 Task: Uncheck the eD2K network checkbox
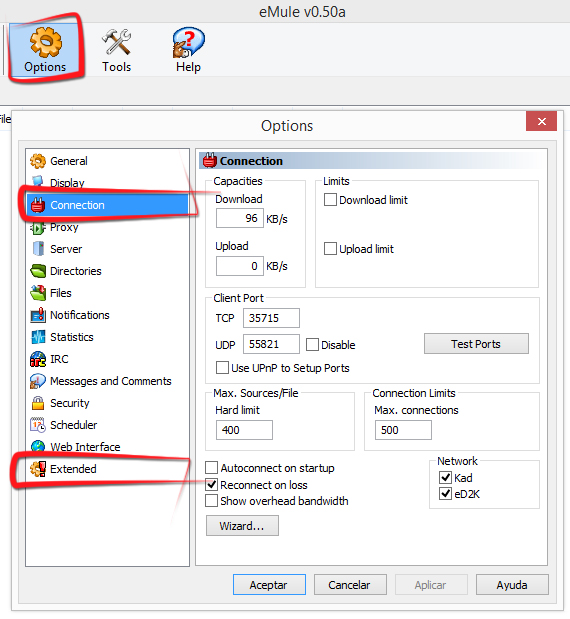[445, 493]
